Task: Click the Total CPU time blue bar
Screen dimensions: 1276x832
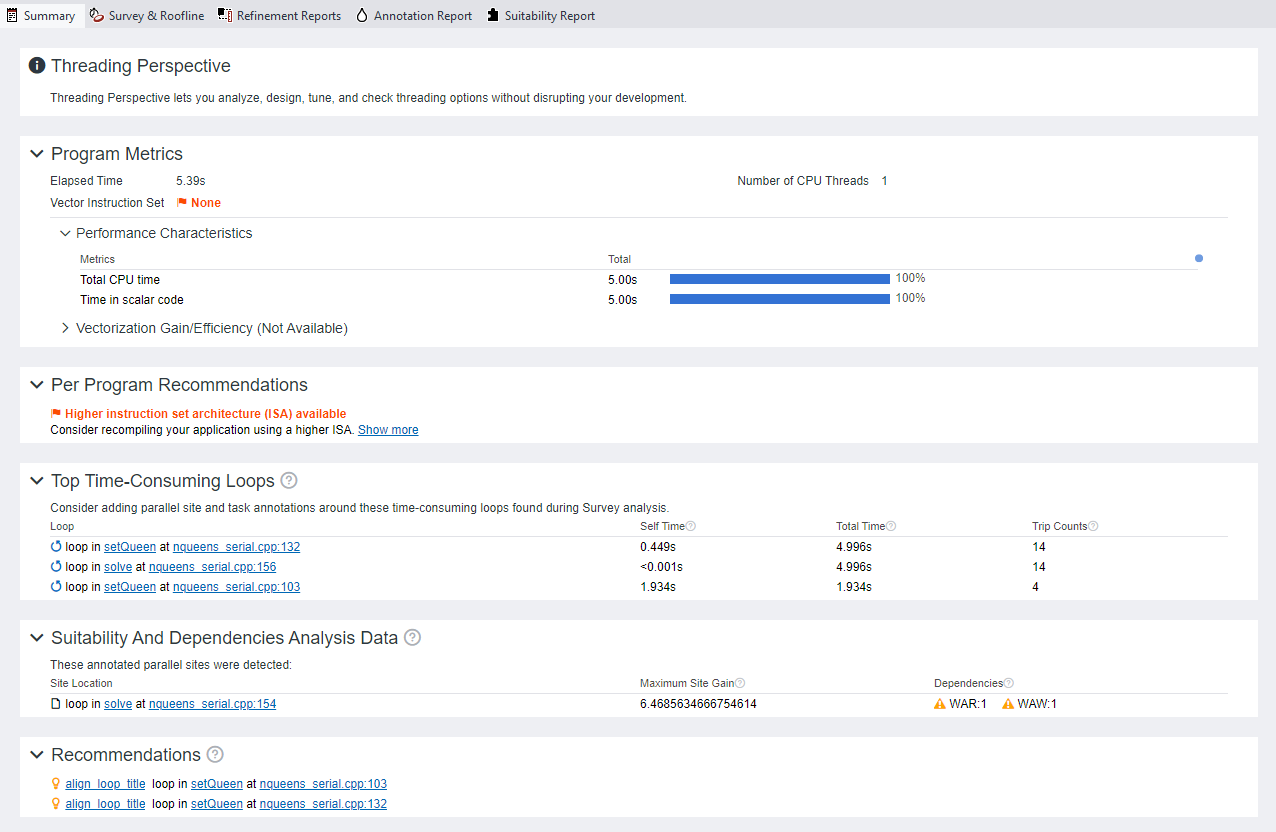Action: (779, 279)
